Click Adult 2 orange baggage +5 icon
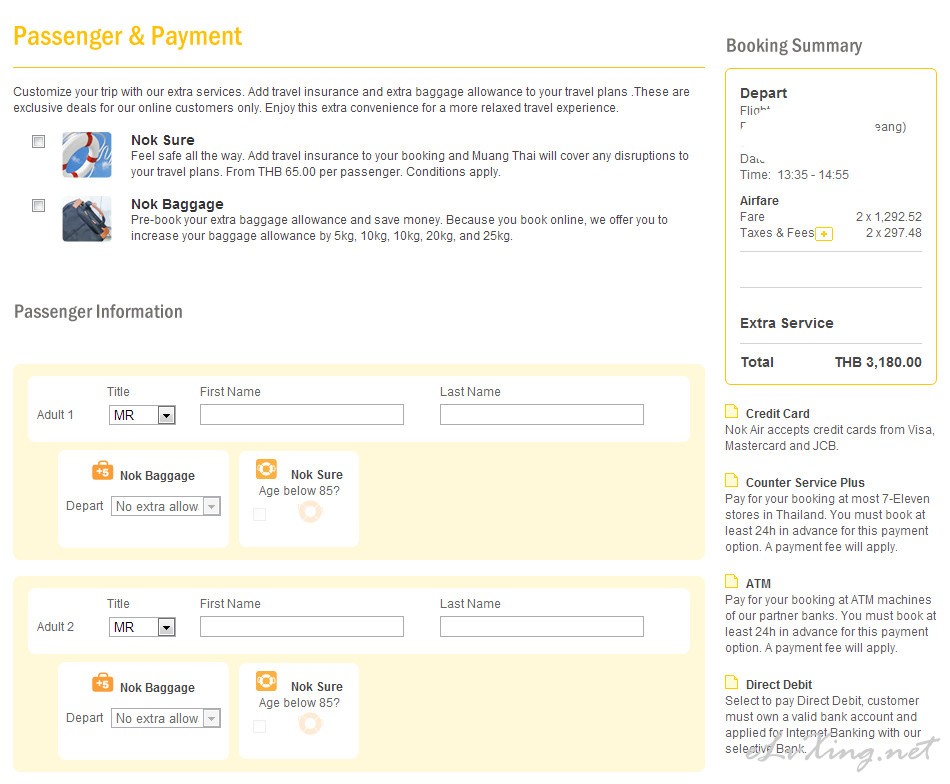950x784 pixels. [x=102, y=683]
